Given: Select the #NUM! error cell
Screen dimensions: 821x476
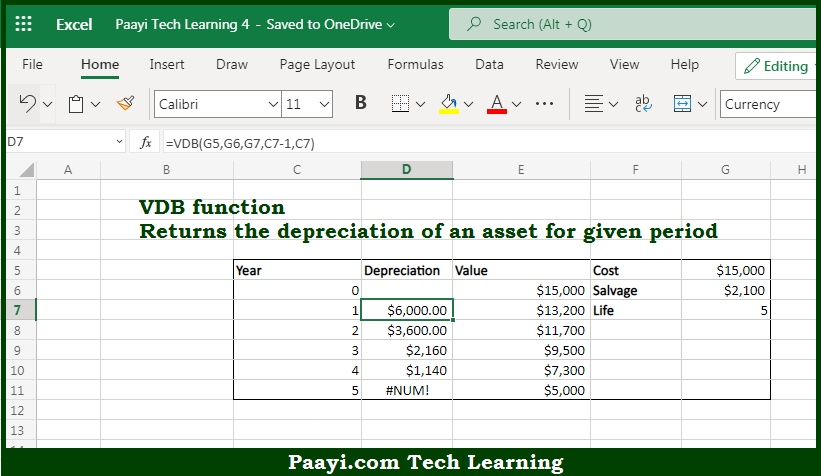Looking at the screenshot, I should pos(407,390).
